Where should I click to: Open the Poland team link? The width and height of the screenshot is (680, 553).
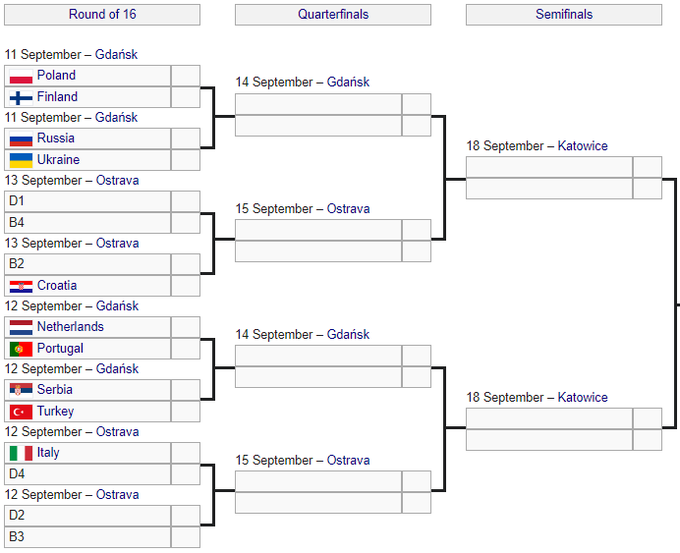56,75
